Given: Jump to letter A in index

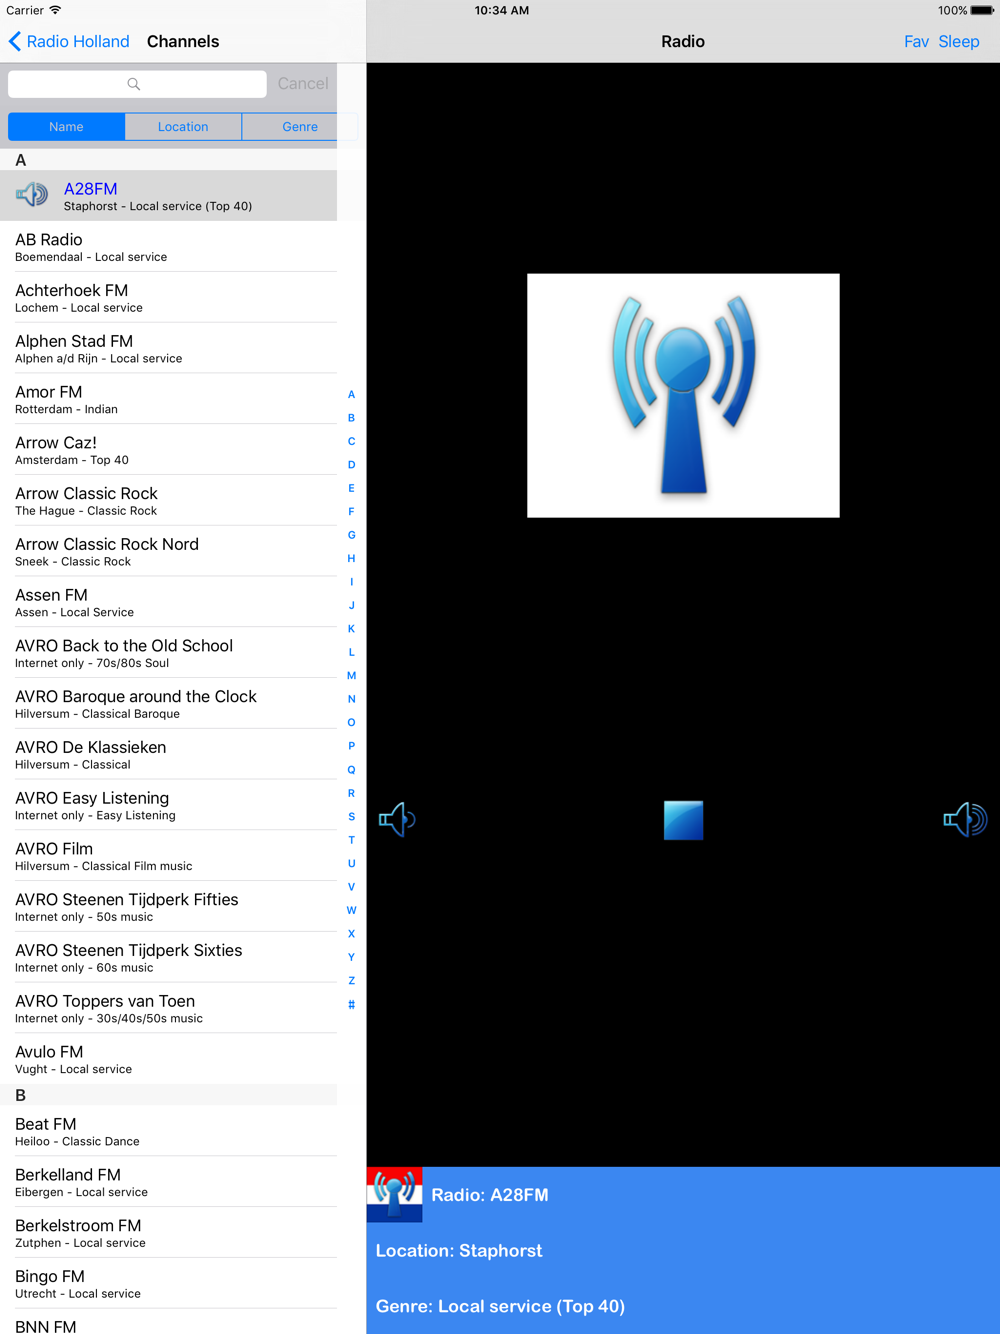Looking at the screenshot, I should coord(351,394).
